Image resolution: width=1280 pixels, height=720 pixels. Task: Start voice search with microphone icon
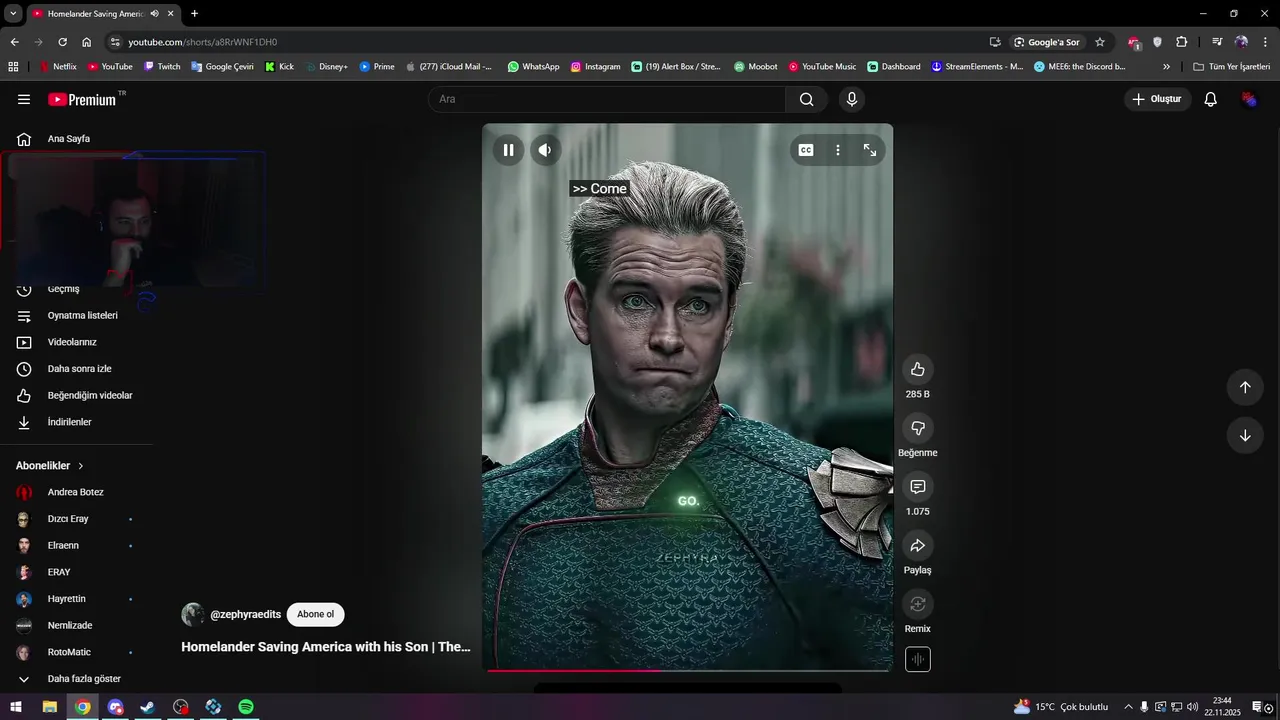(852, 99)
